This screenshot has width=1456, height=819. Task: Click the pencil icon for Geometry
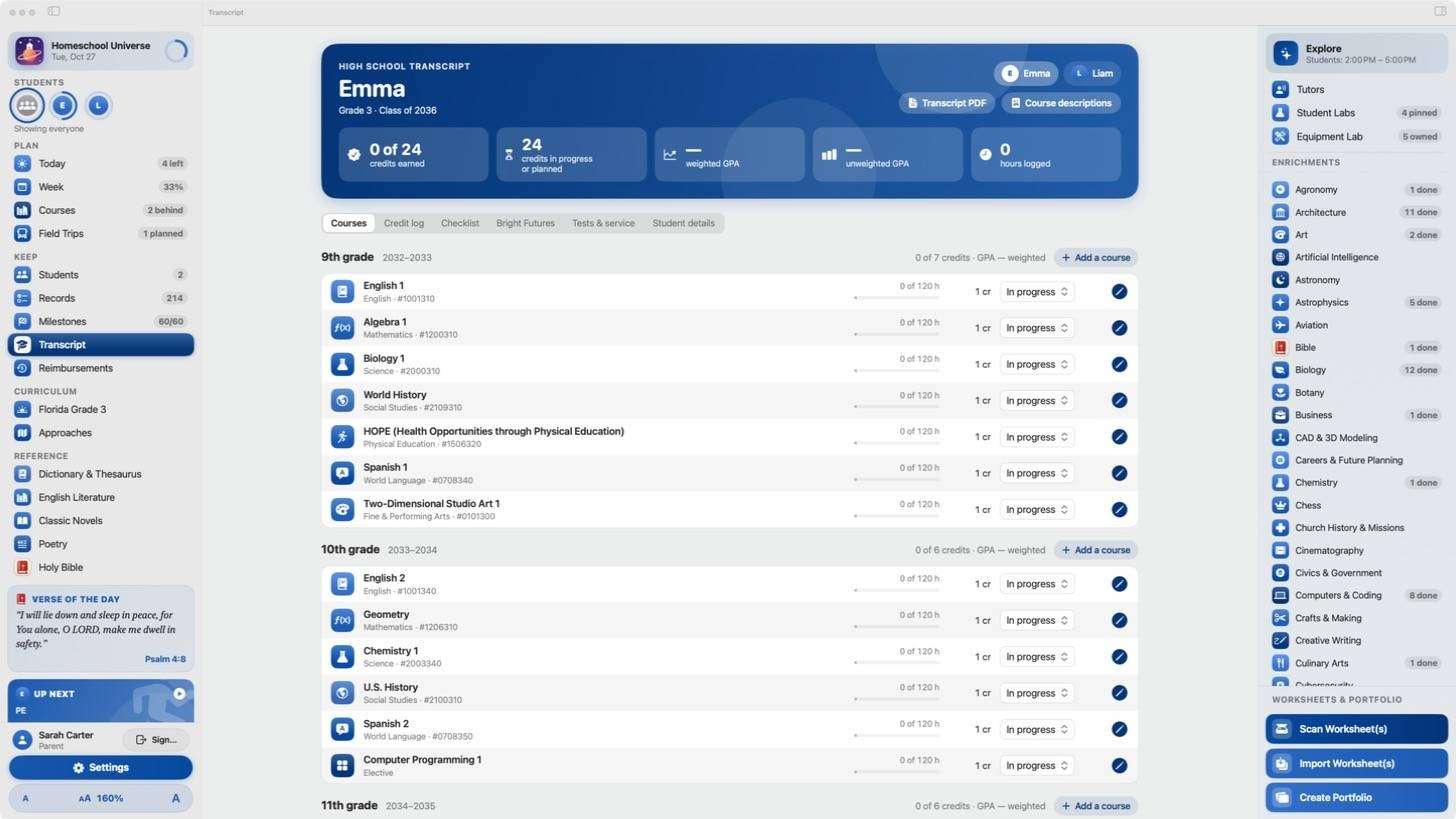1119,620
